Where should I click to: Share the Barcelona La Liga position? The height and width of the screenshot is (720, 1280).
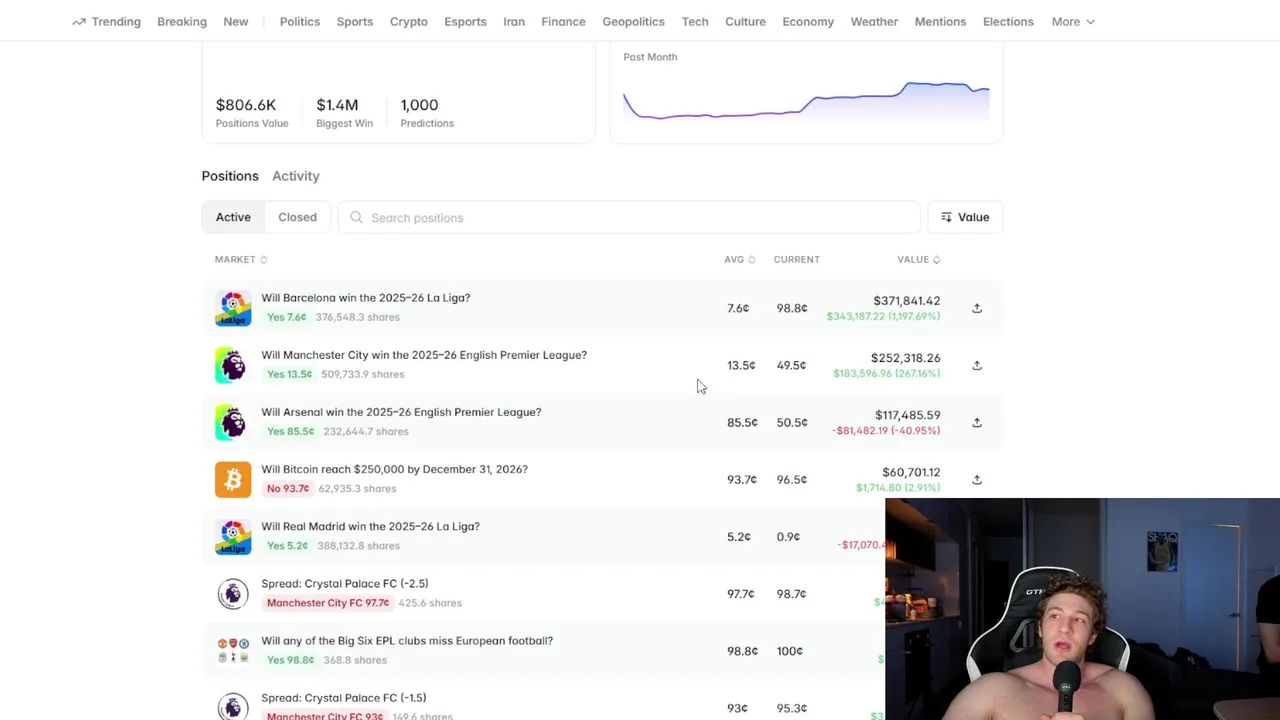click(977, 308)
